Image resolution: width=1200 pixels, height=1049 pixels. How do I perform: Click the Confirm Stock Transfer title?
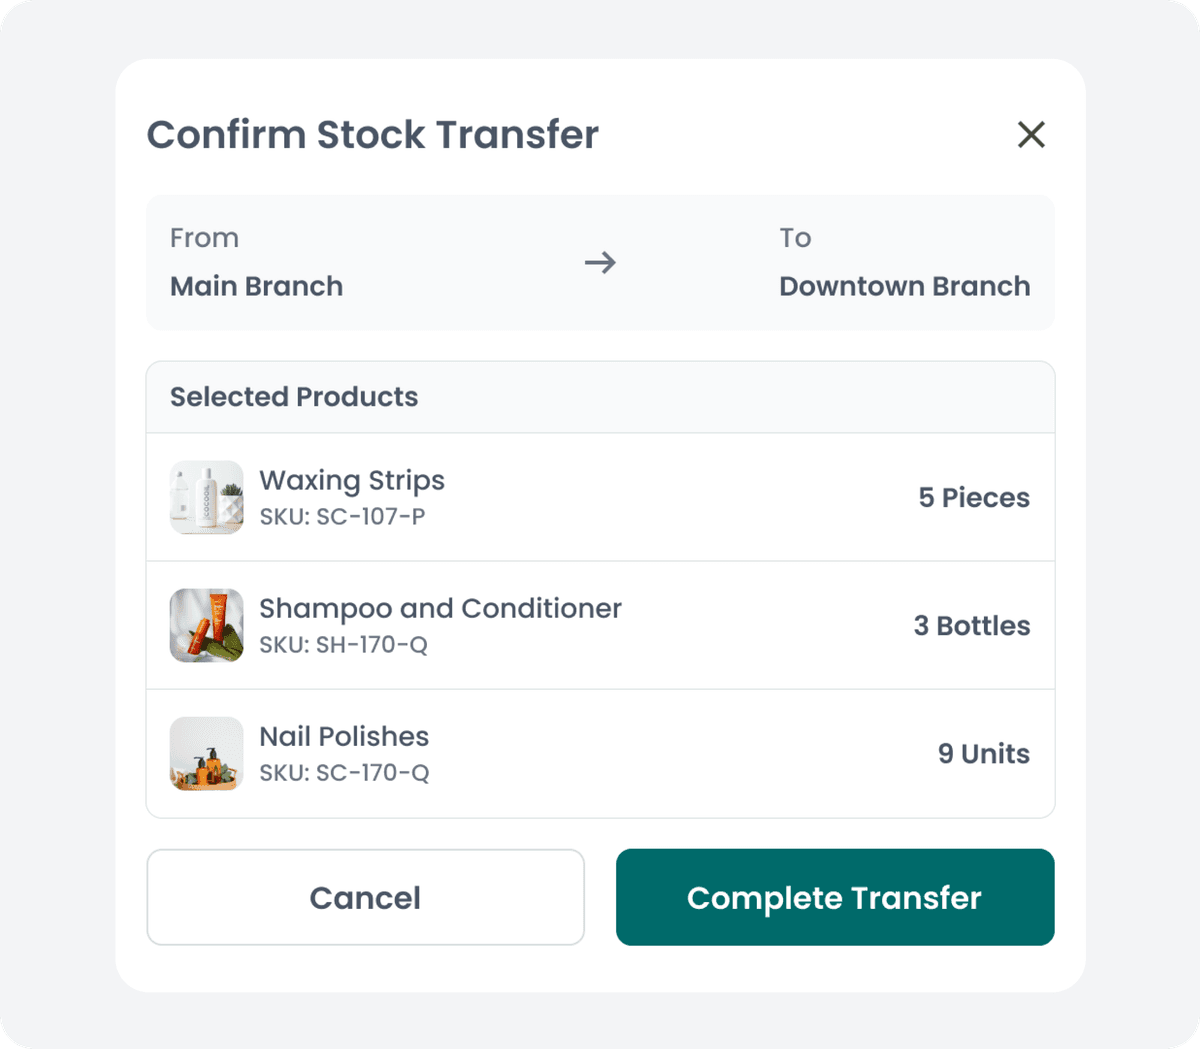373,135
